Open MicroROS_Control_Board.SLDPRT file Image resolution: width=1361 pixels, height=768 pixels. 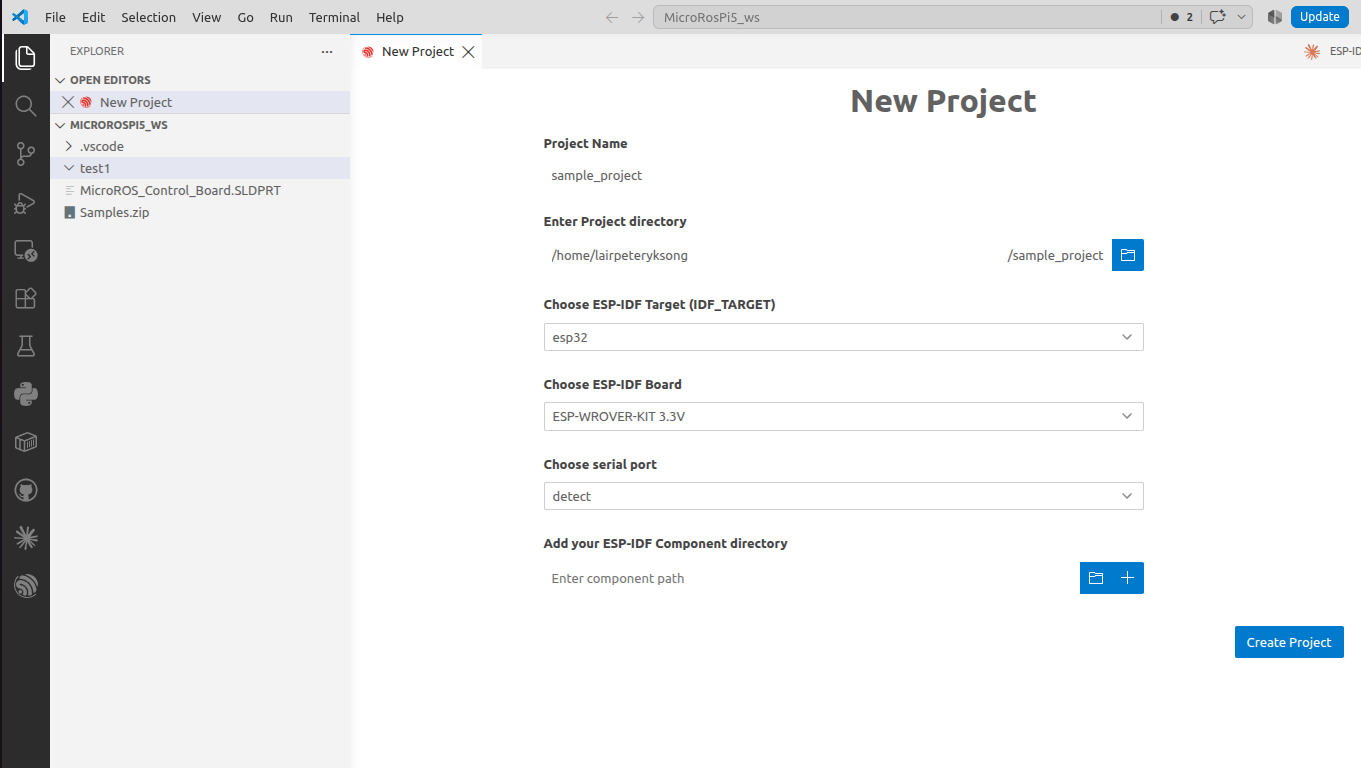pos(200,190)
